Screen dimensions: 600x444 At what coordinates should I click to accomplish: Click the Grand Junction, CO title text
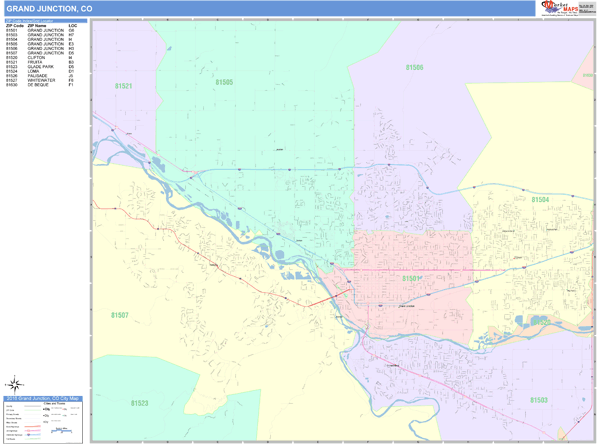pos(49,8)
